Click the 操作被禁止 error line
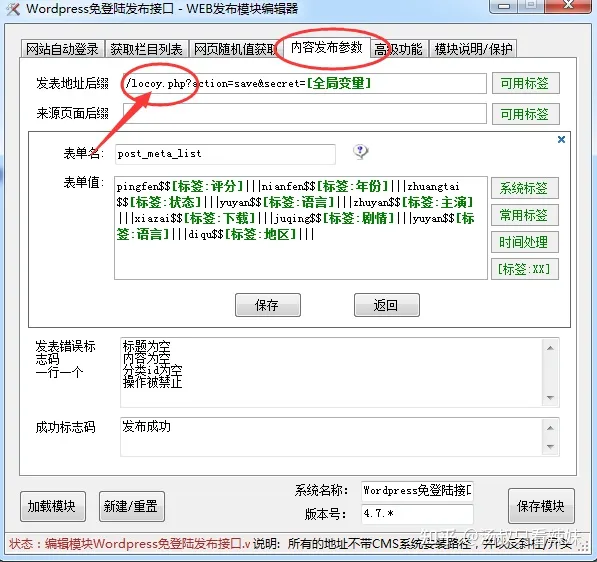The image size is (597, 562). [152, 382]
